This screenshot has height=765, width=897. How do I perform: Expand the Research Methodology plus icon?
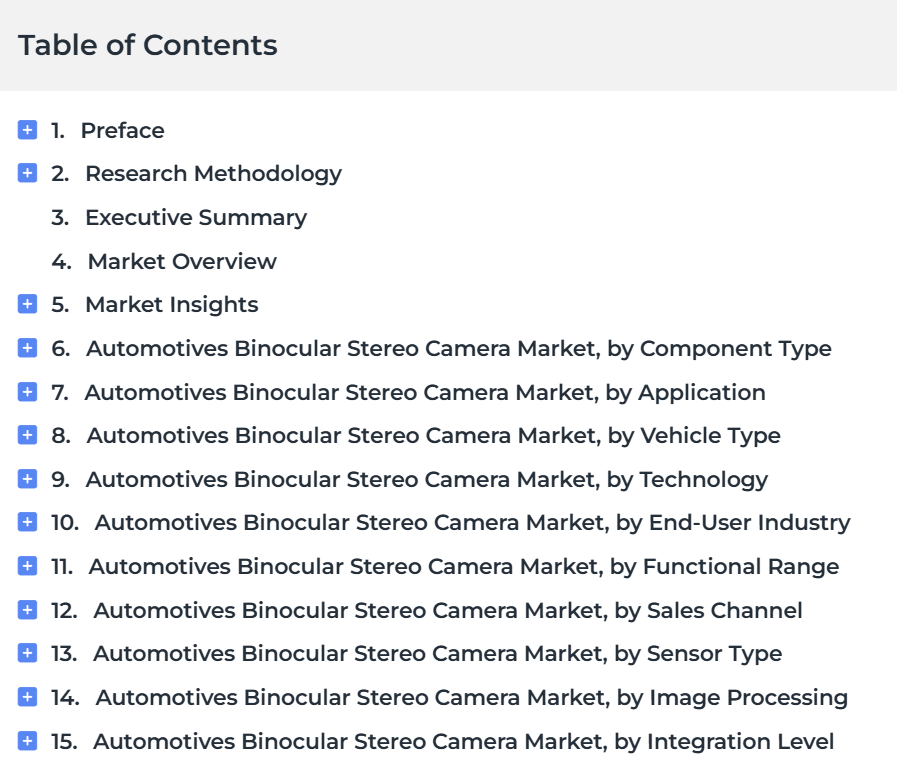point(27,173)
